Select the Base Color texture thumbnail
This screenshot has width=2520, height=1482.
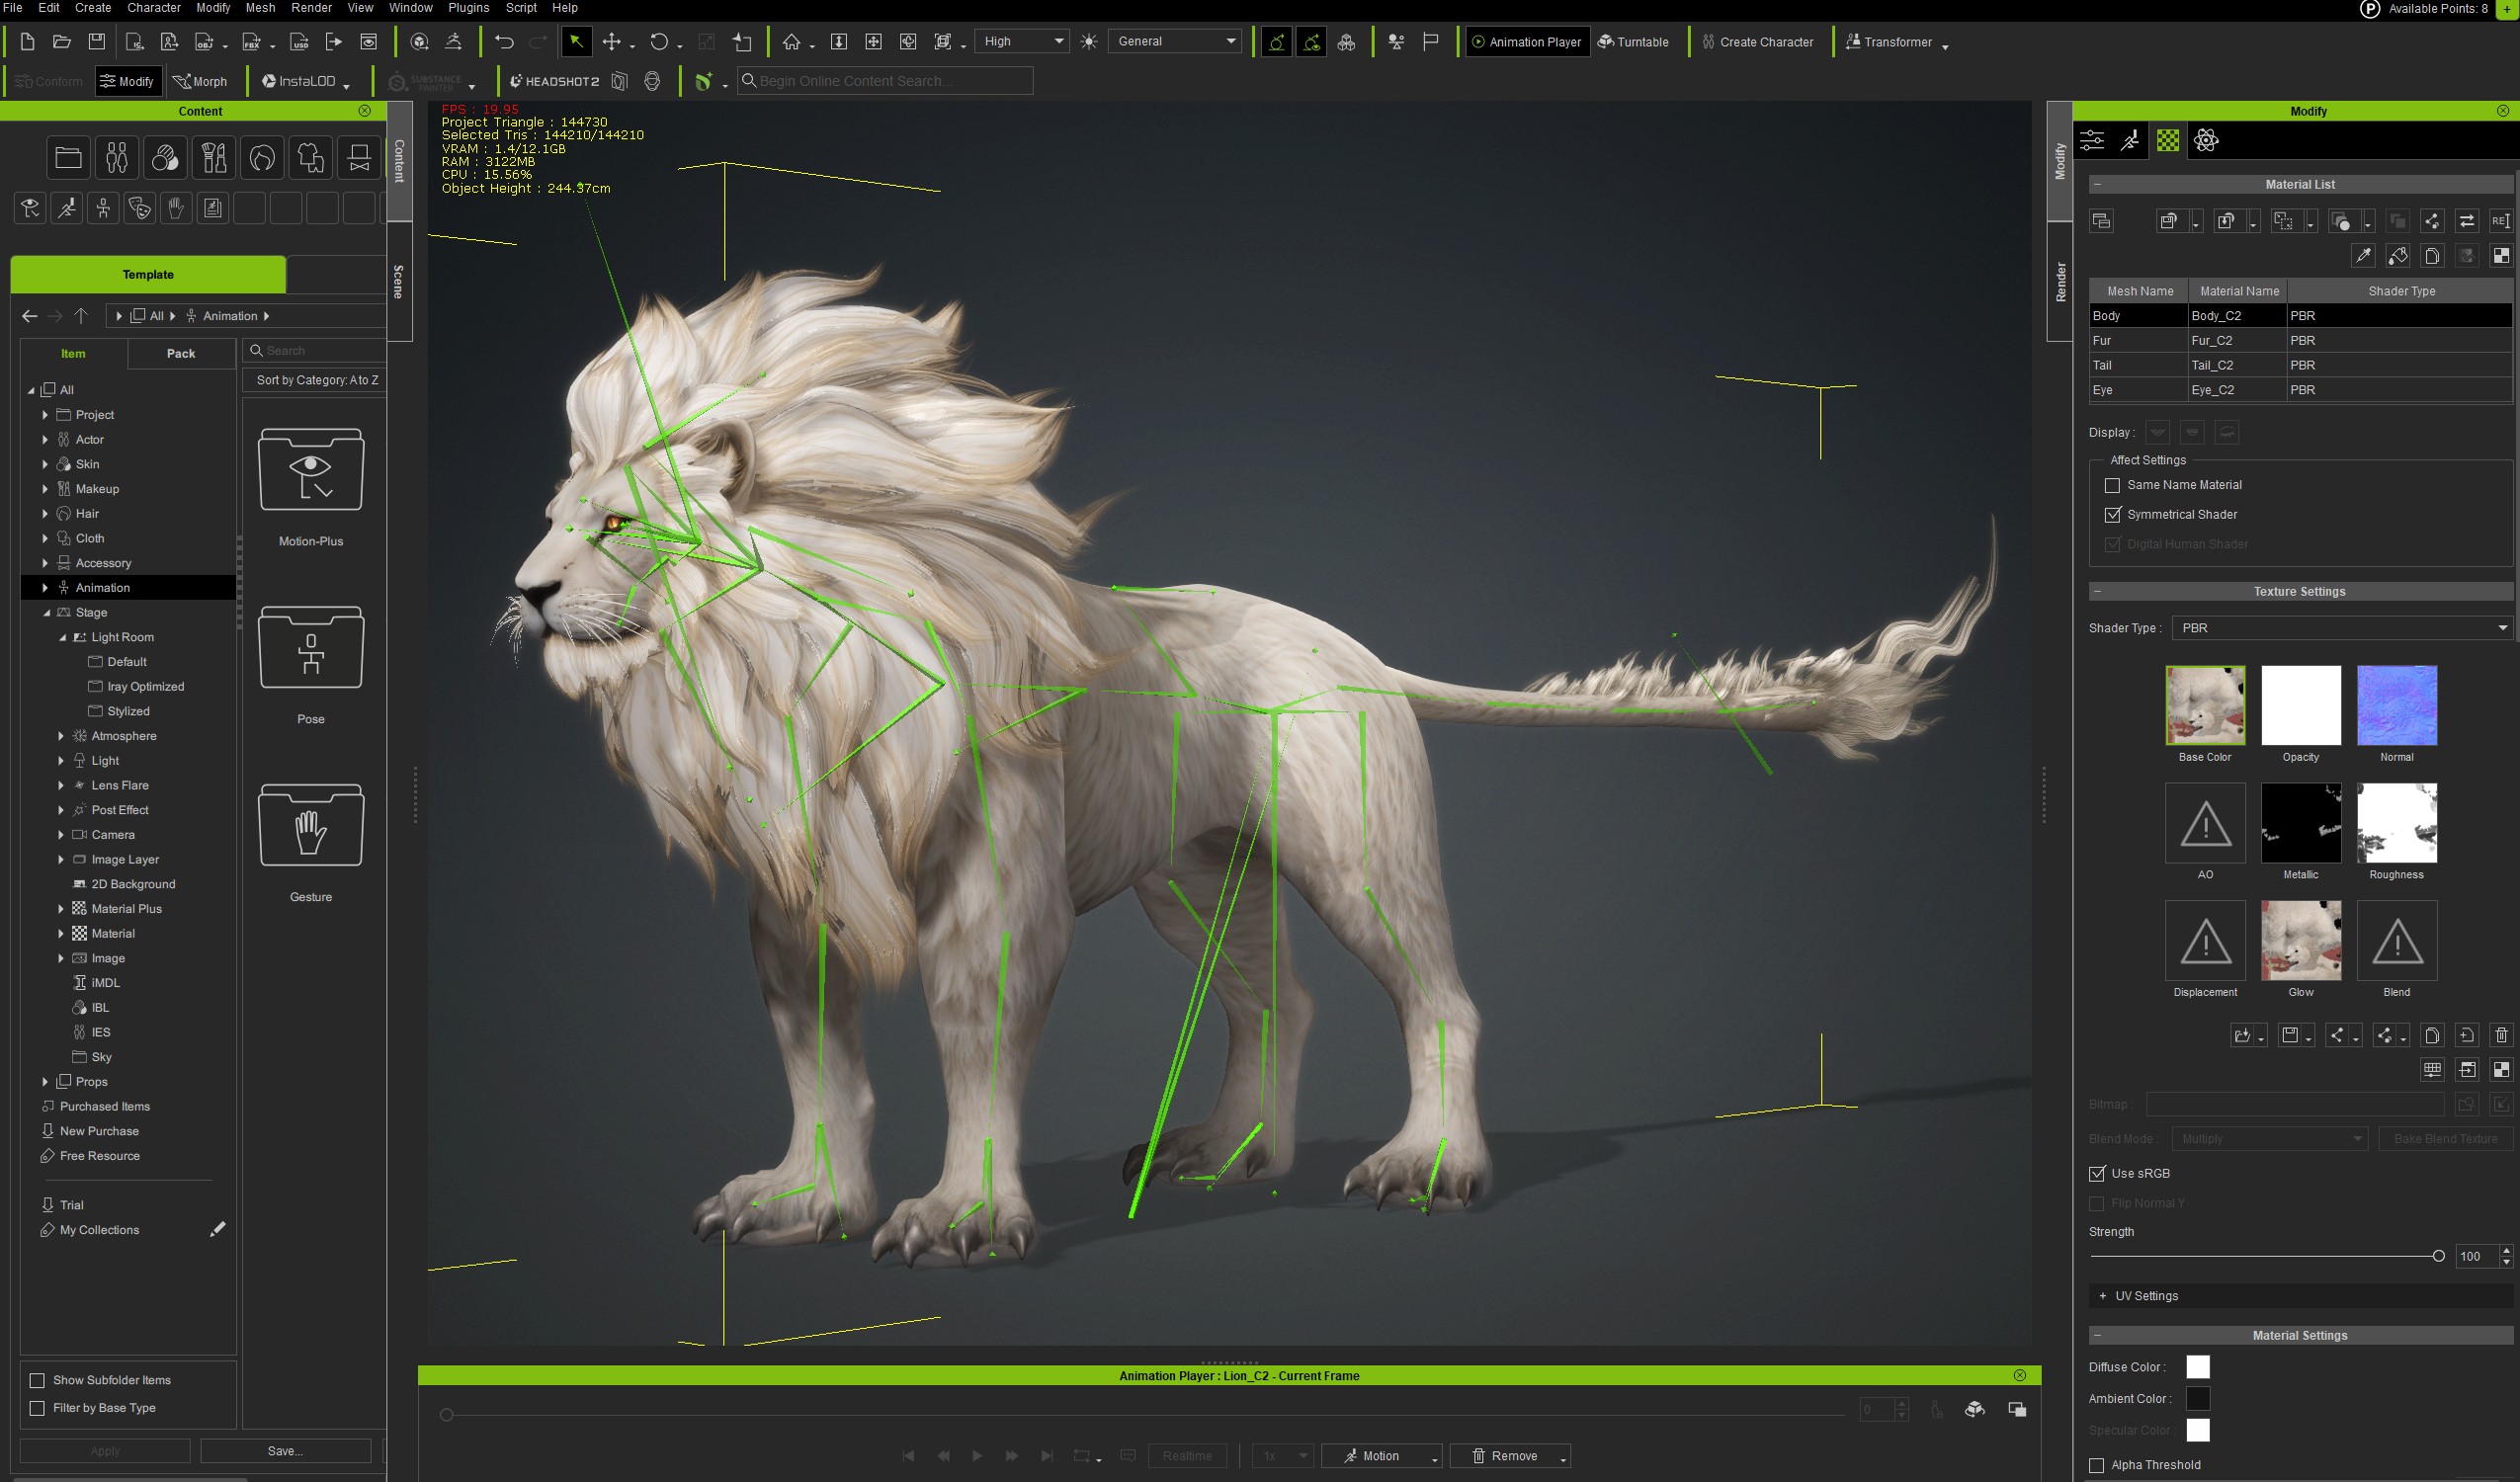point(2204,706)
